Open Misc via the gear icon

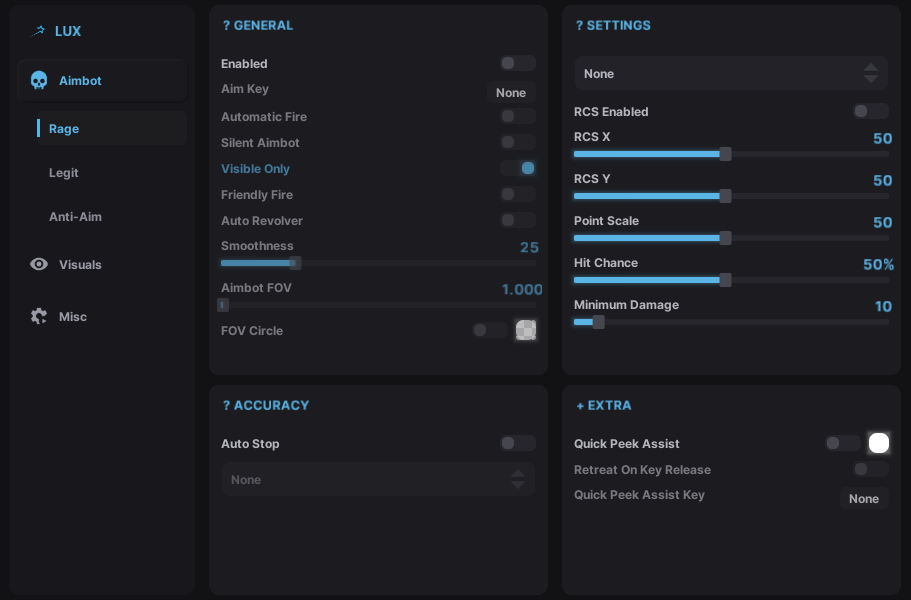point(39,317)
